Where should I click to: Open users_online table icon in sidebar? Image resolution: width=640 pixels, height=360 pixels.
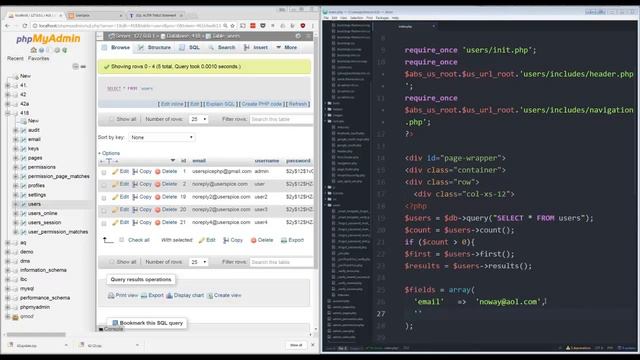pos(23,213)
